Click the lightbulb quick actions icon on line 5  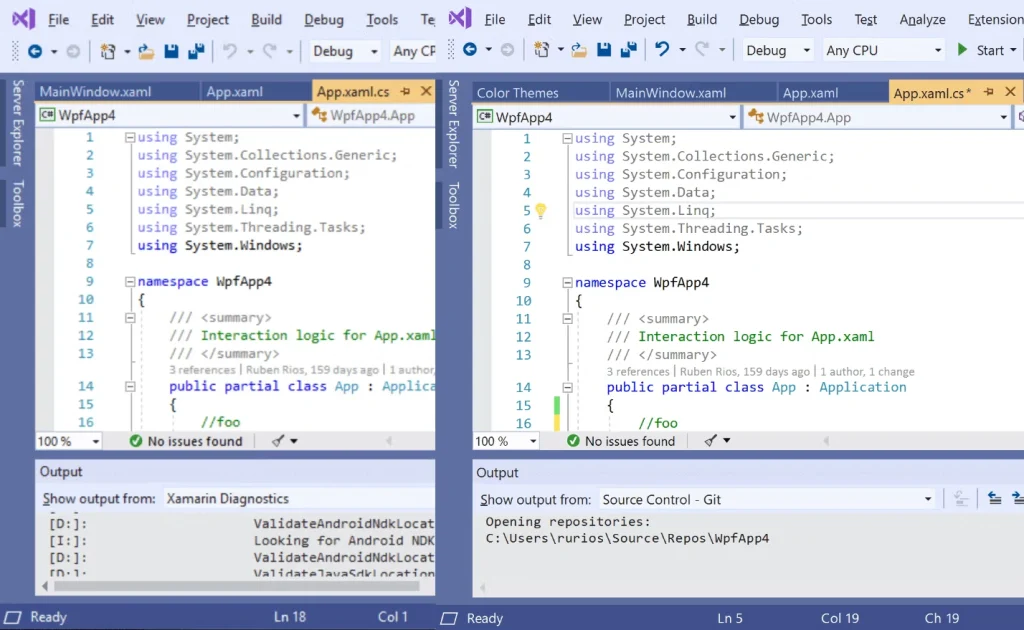541,211
